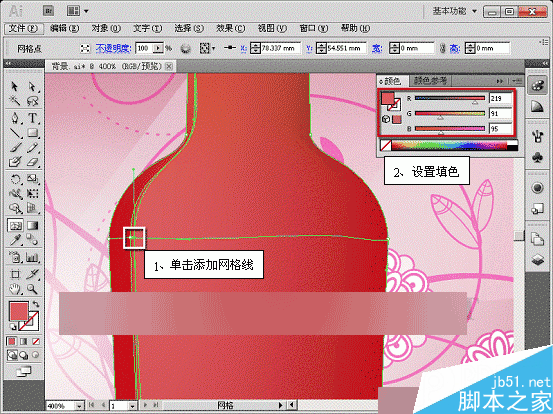Open the 对象(O) menu
553x414 pixels.
pyautogui.click(x=106, y=28)
